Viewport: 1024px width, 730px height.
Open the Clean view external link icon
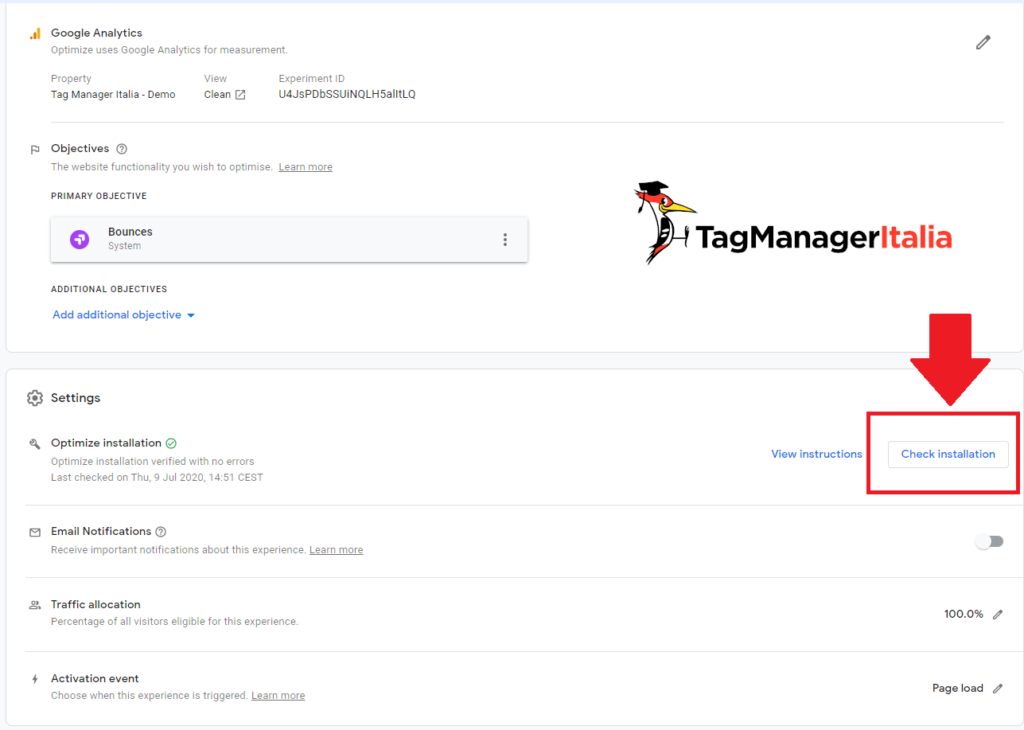240,95
